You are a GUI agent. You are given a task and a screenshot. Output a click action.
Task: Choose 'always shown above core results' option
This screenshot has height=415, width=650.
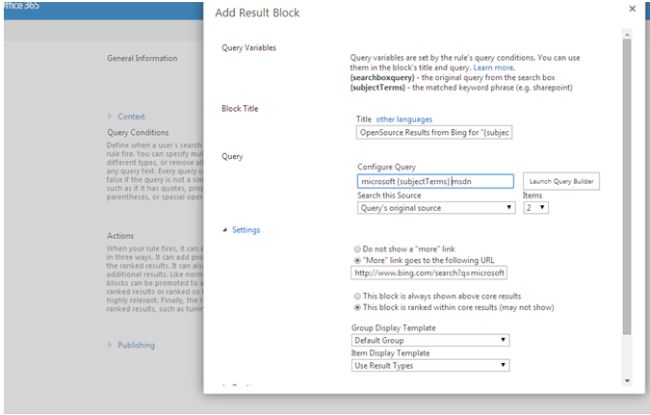[x=357, y=296]
